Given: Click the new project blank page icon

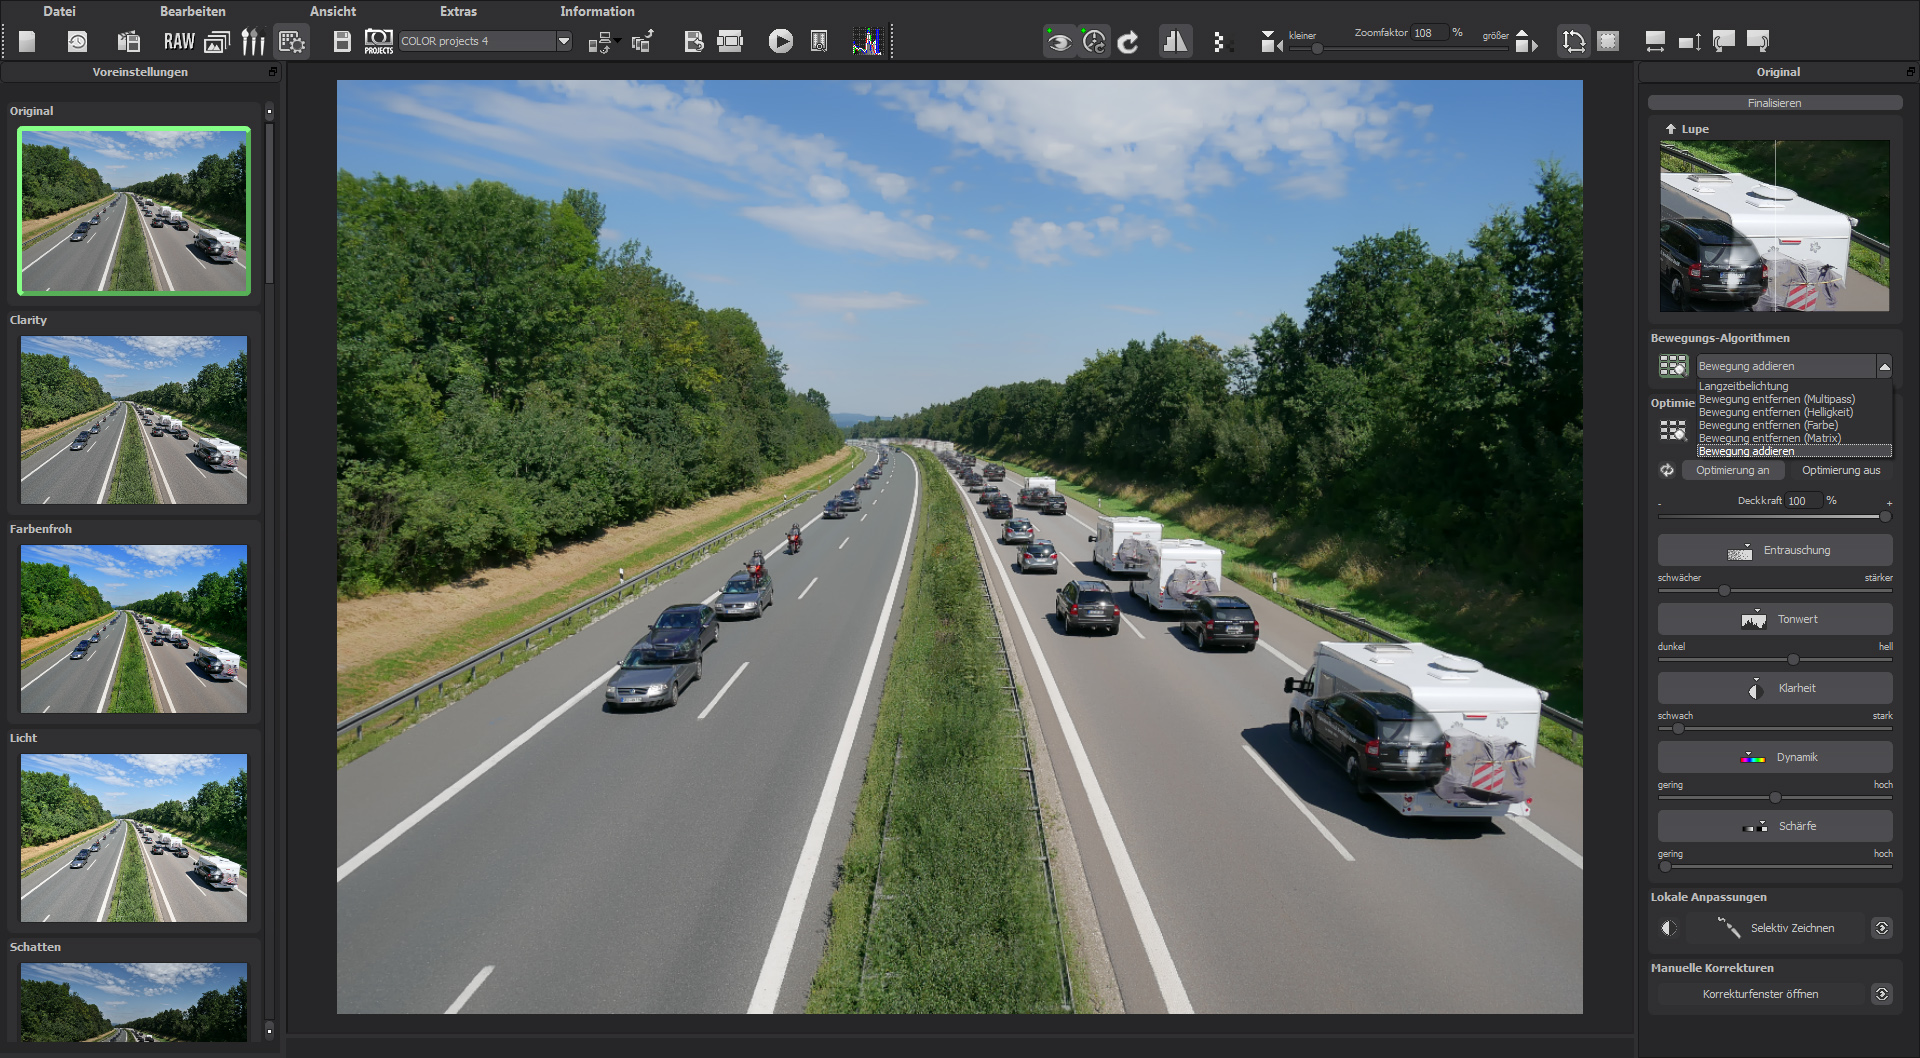Looking at the screenshot, I should [27, 41].
